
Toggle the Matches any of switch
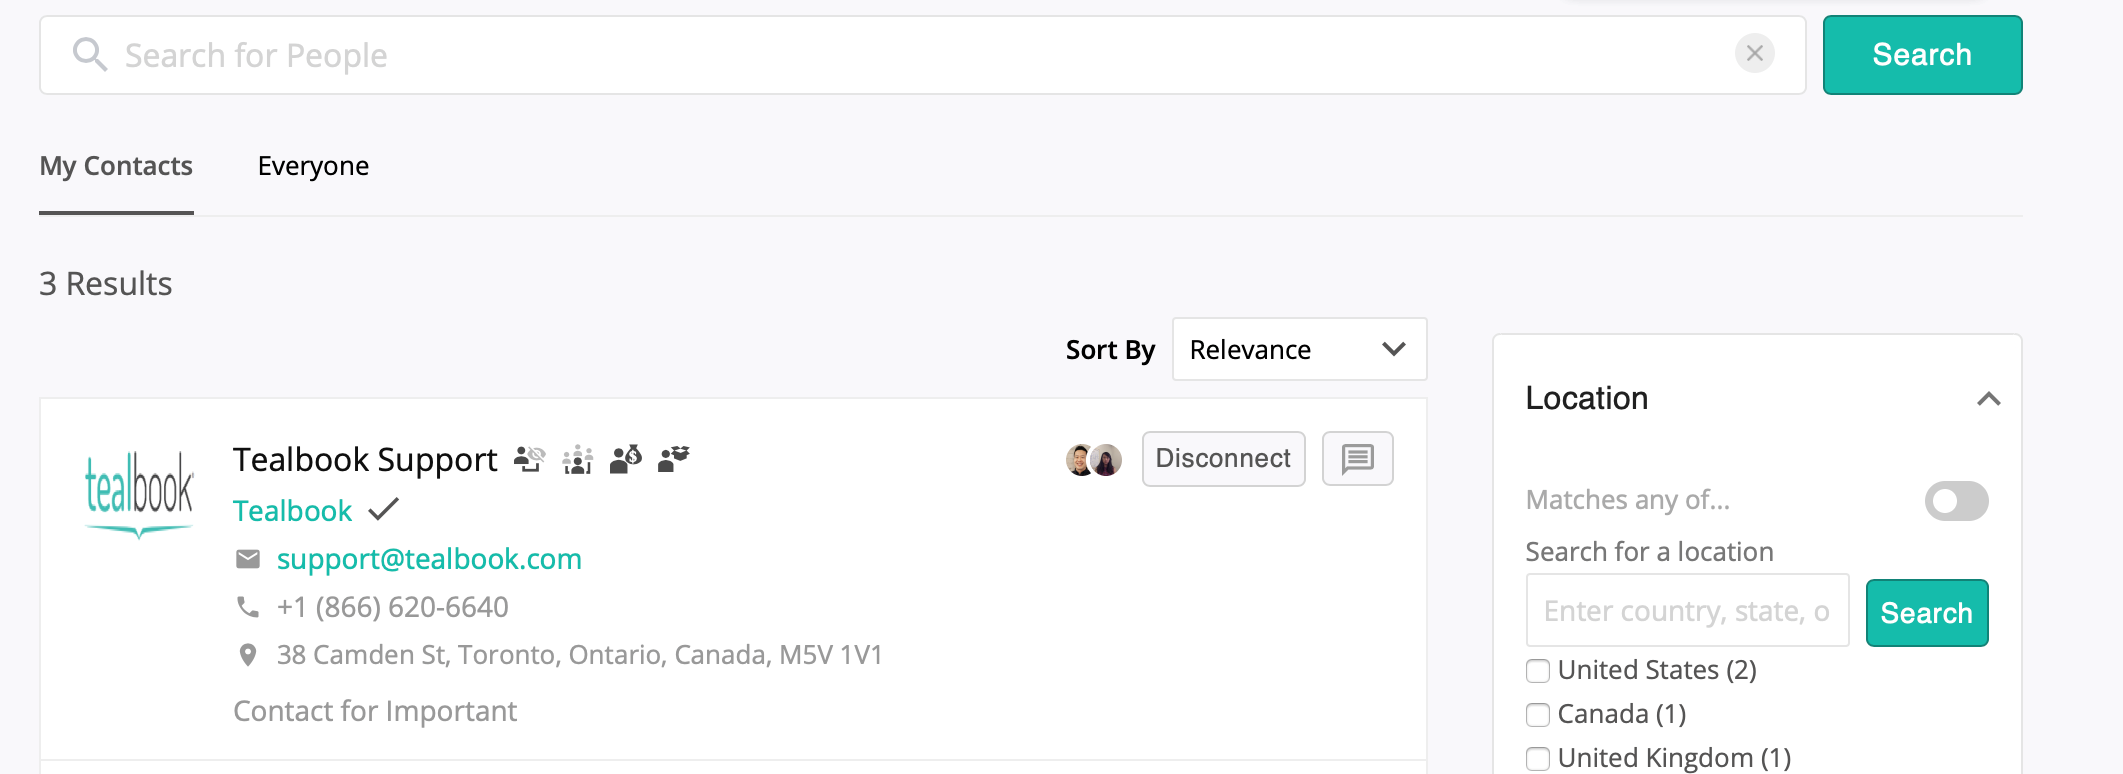click(1956, 501)
